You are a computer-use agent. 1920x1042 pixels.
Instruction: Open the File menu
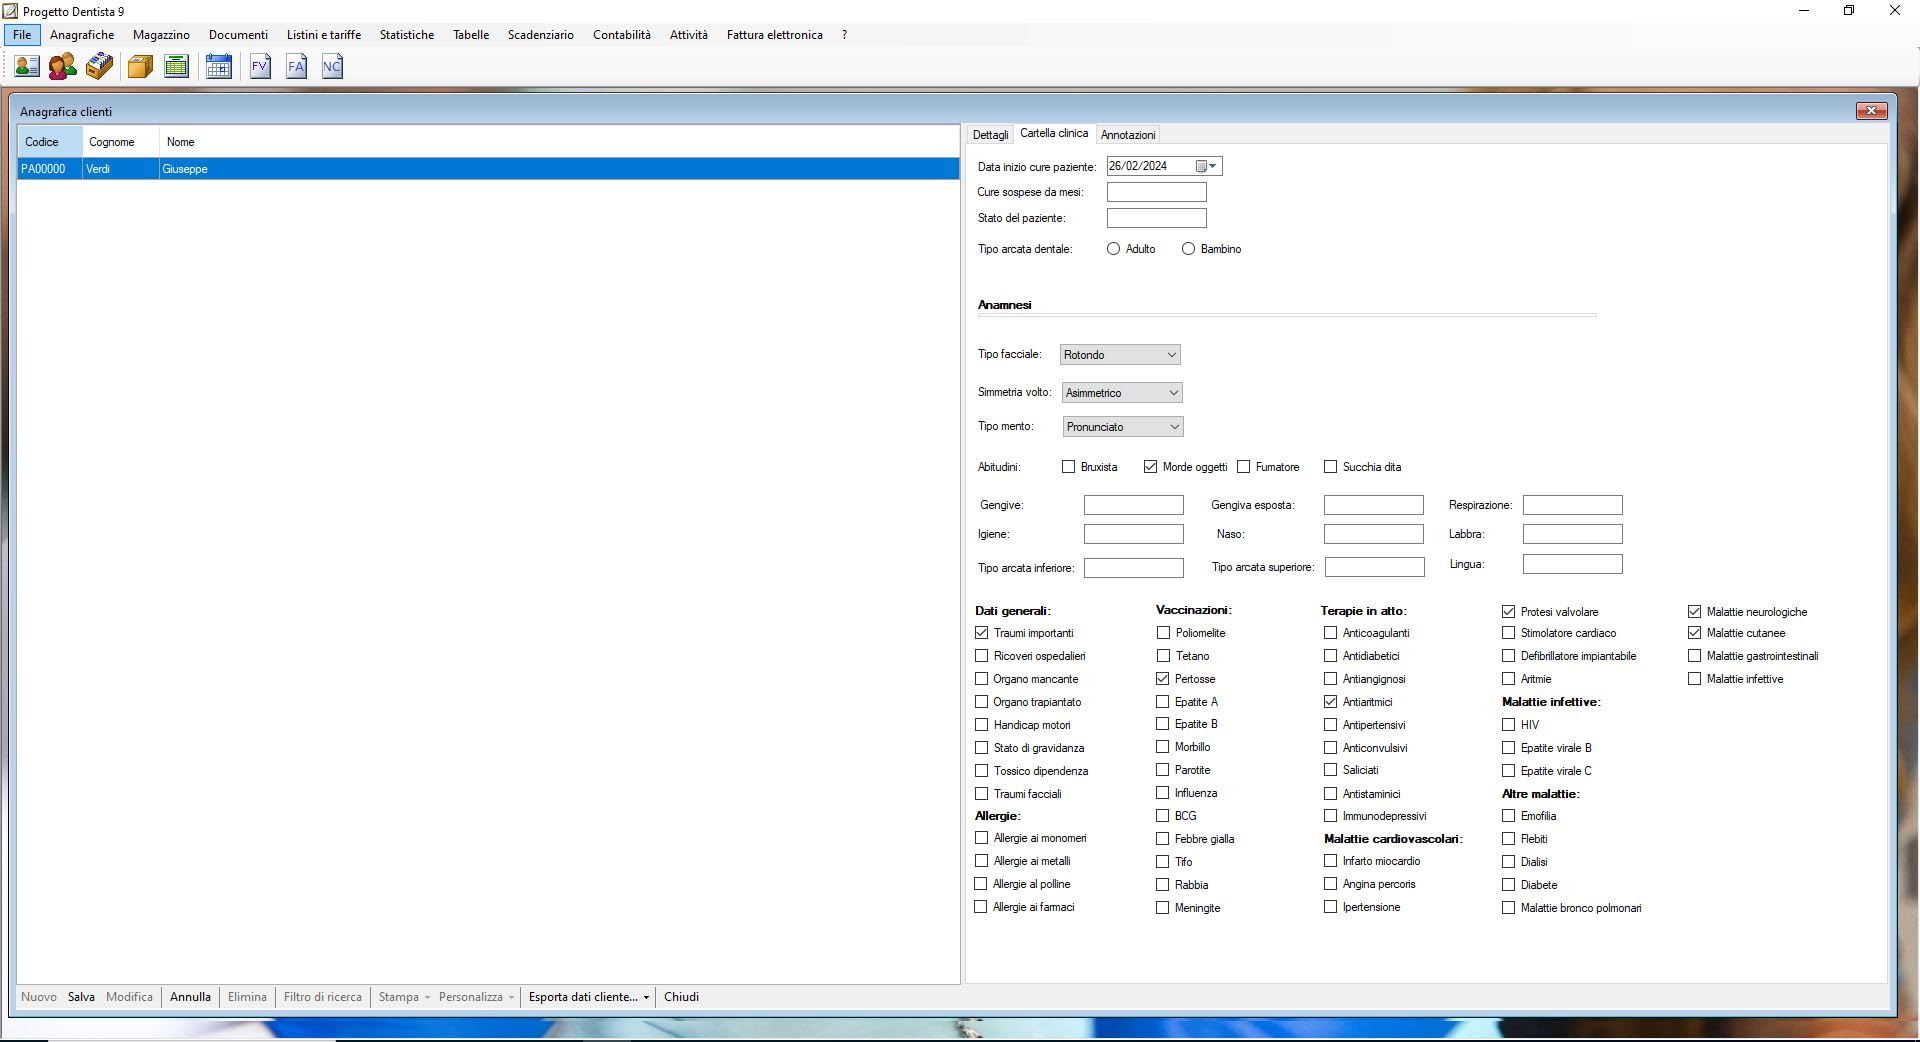pyautogui.click(x=22, y=35)
